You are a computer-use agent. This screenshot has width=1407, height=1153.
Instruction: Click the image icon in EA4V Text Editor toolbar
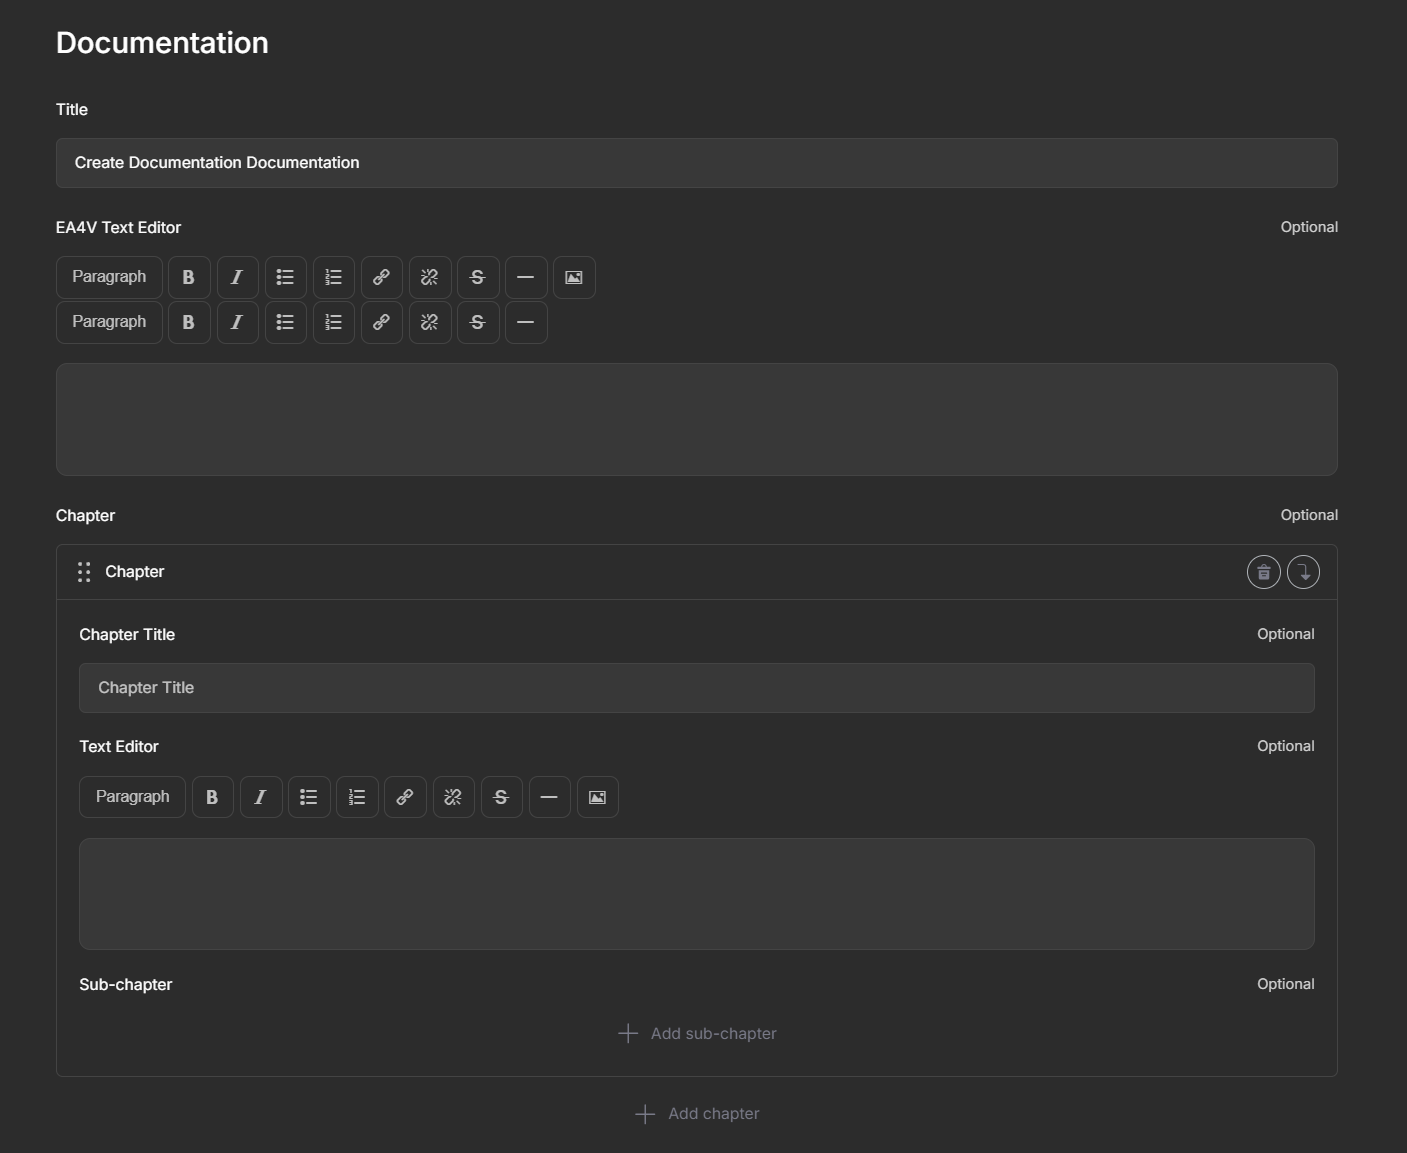coord(574,278)
